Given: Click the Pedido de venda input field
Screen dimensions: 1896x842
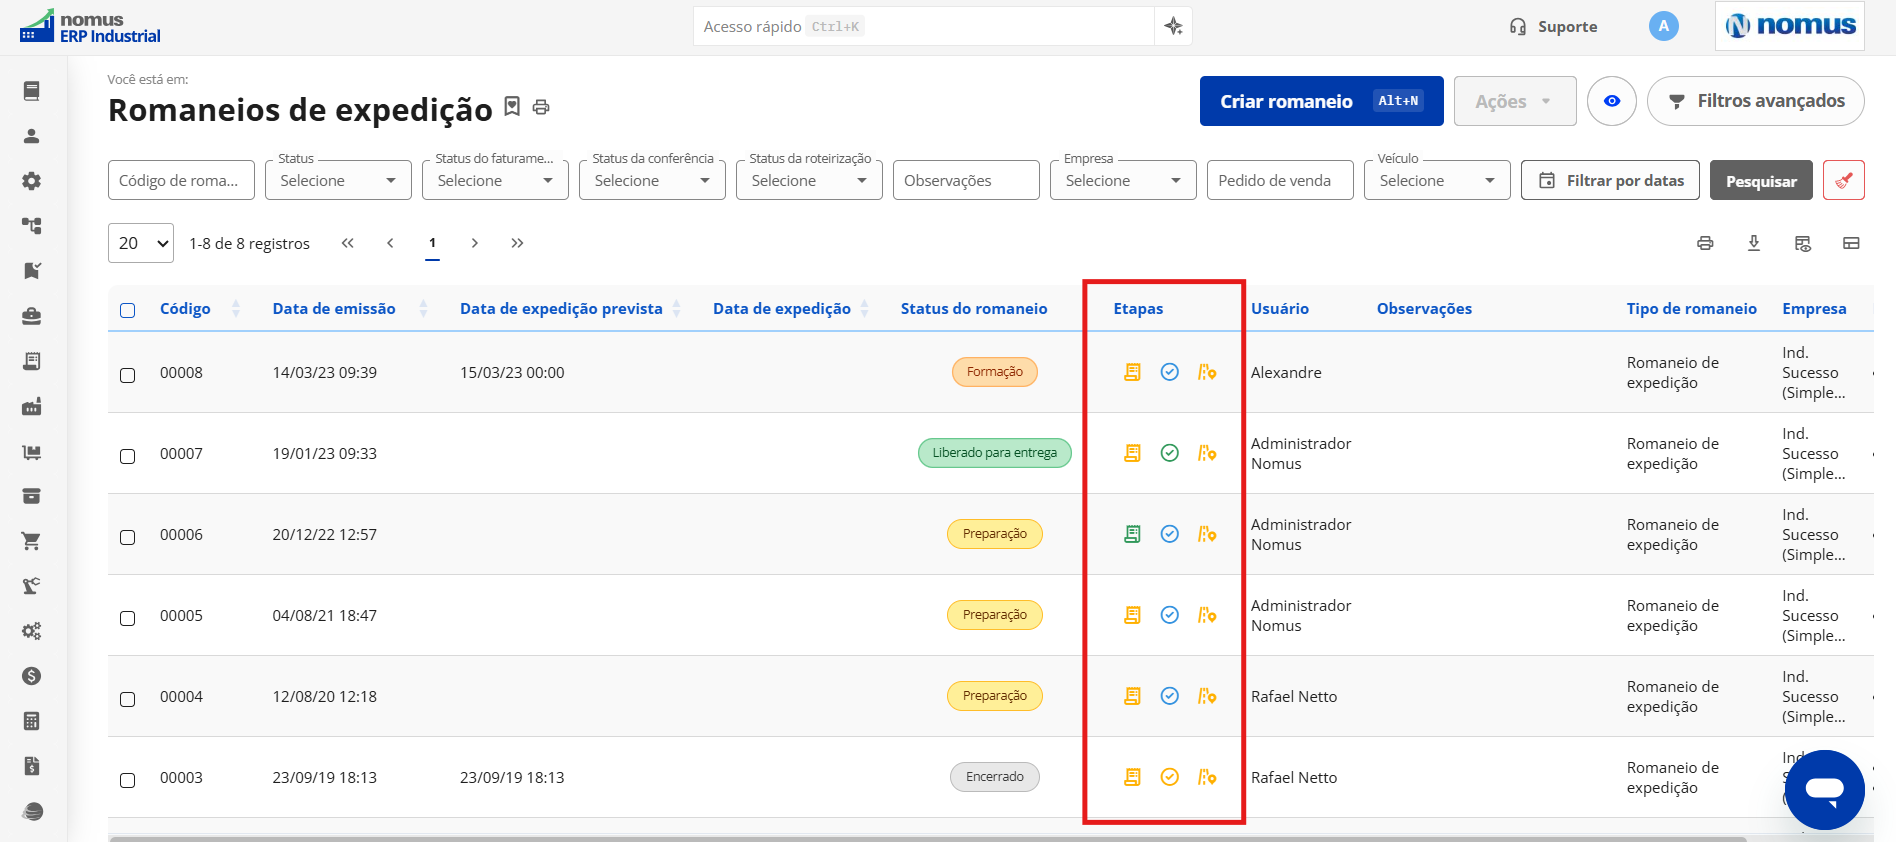Looking at the screenshot, I should [1280, 181].
